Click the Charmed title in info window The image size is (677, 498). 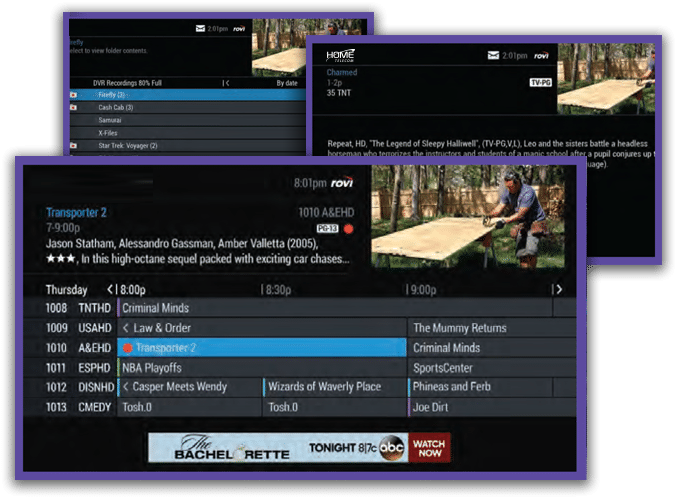point(342,72)
